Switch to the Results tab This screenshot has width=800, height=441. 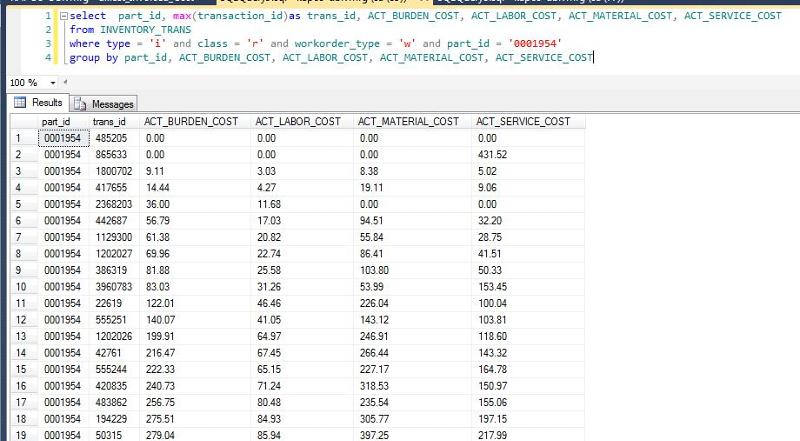point(39,103)
